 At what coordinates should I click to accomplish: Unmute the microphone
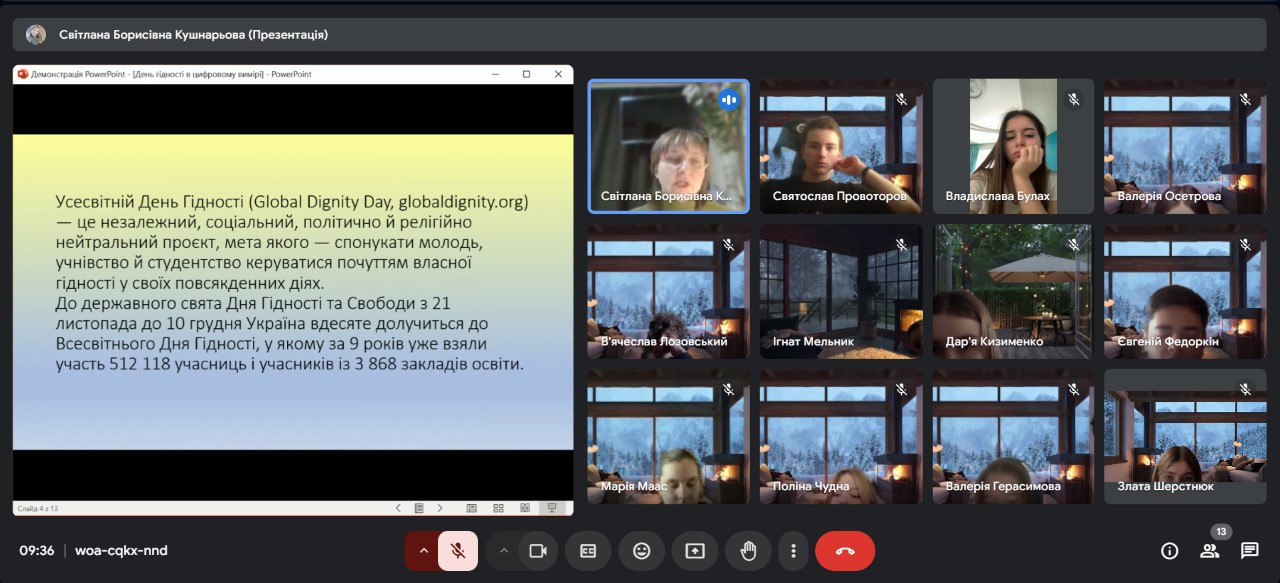457,551
